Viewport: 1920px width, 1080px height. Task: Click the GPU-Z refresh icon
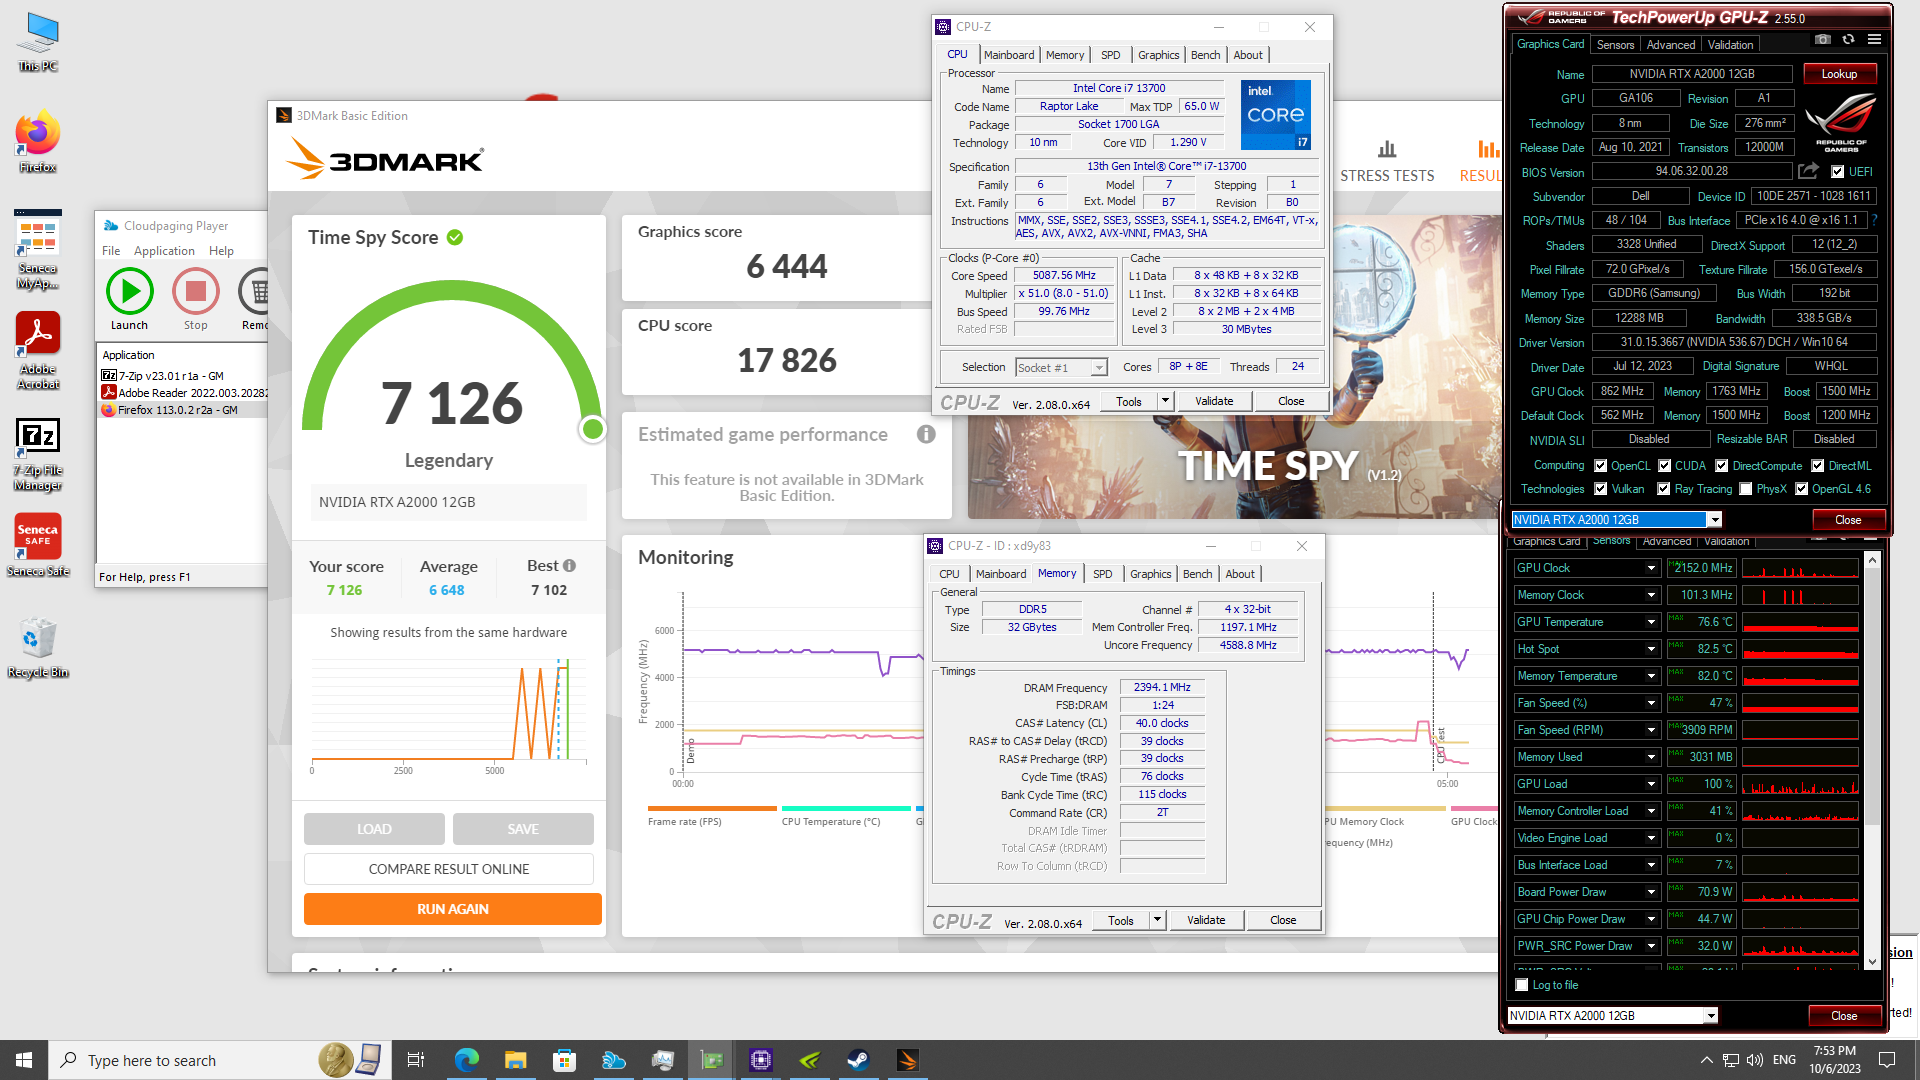(x=1848, y=40)
